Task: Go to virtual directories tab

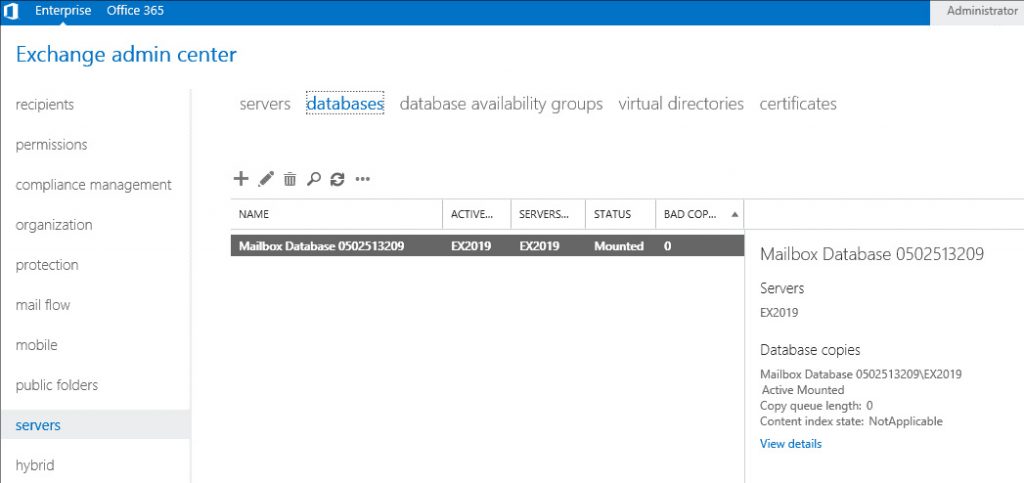Action: coord(681,104)
